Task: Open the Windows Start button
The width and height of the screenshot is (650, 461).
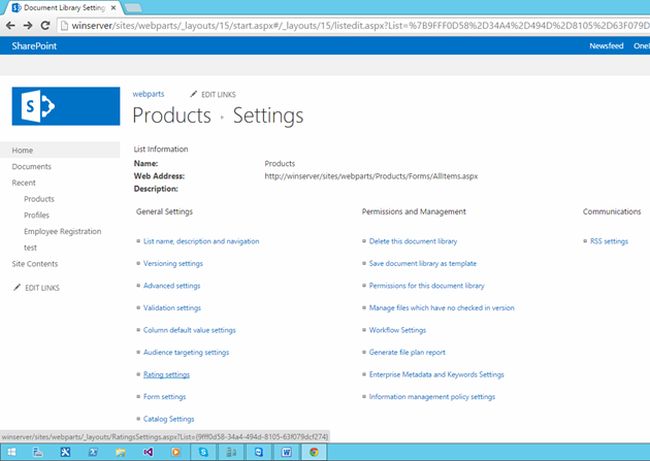Action: [12, 452]
